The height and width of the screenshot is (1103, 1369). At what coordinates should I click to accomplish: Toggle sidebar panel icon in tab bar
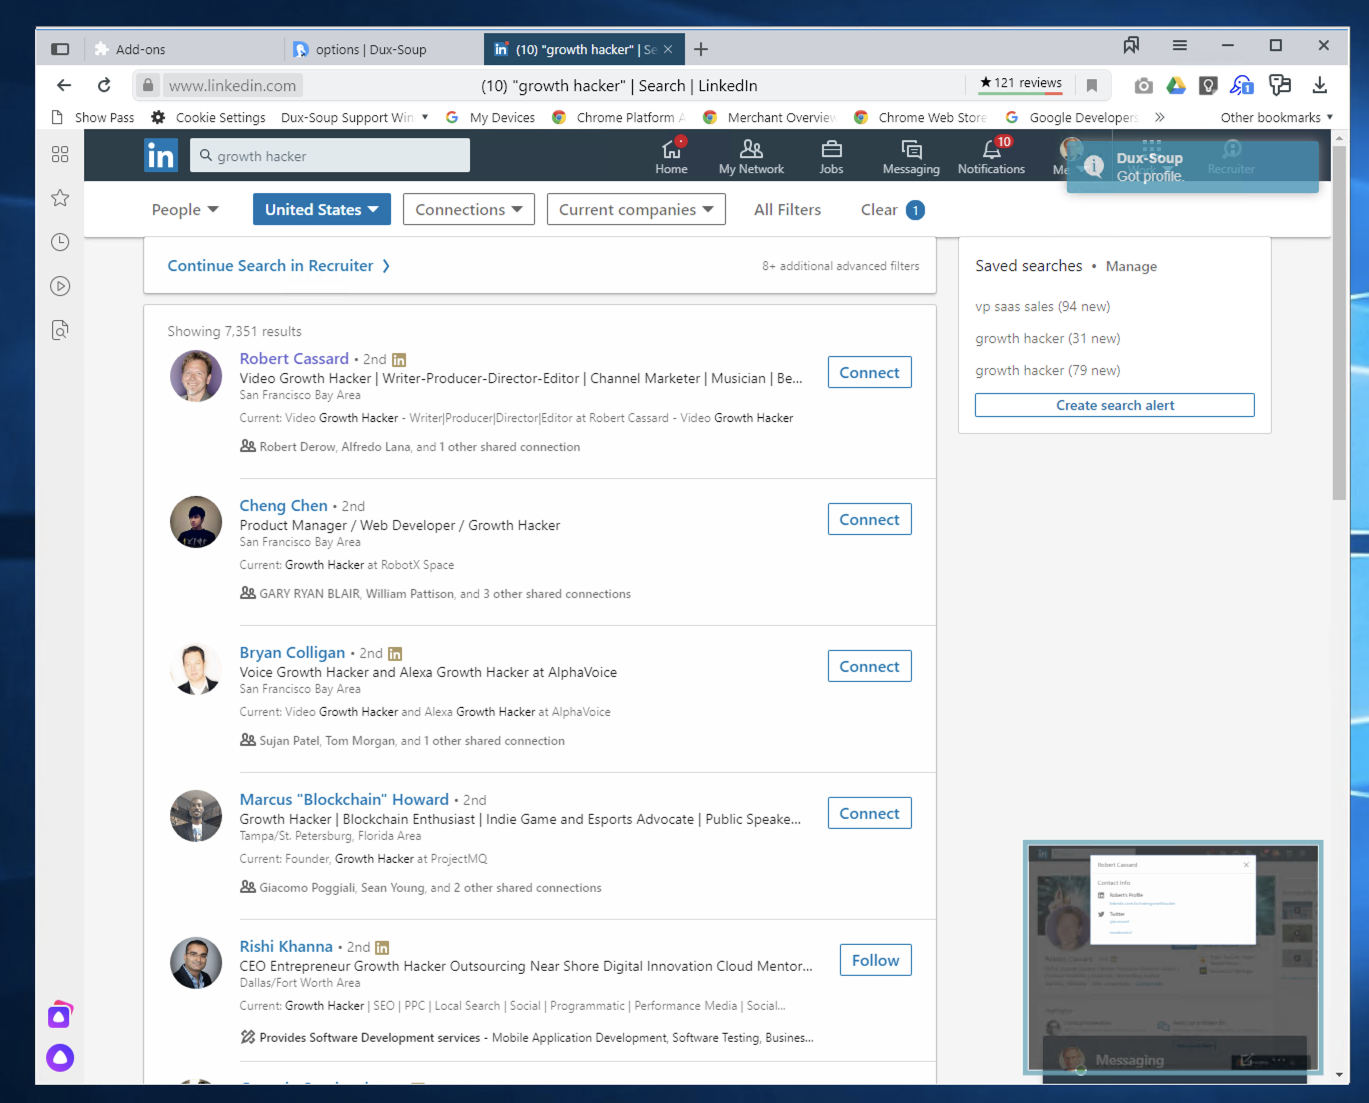click(60, 49)
